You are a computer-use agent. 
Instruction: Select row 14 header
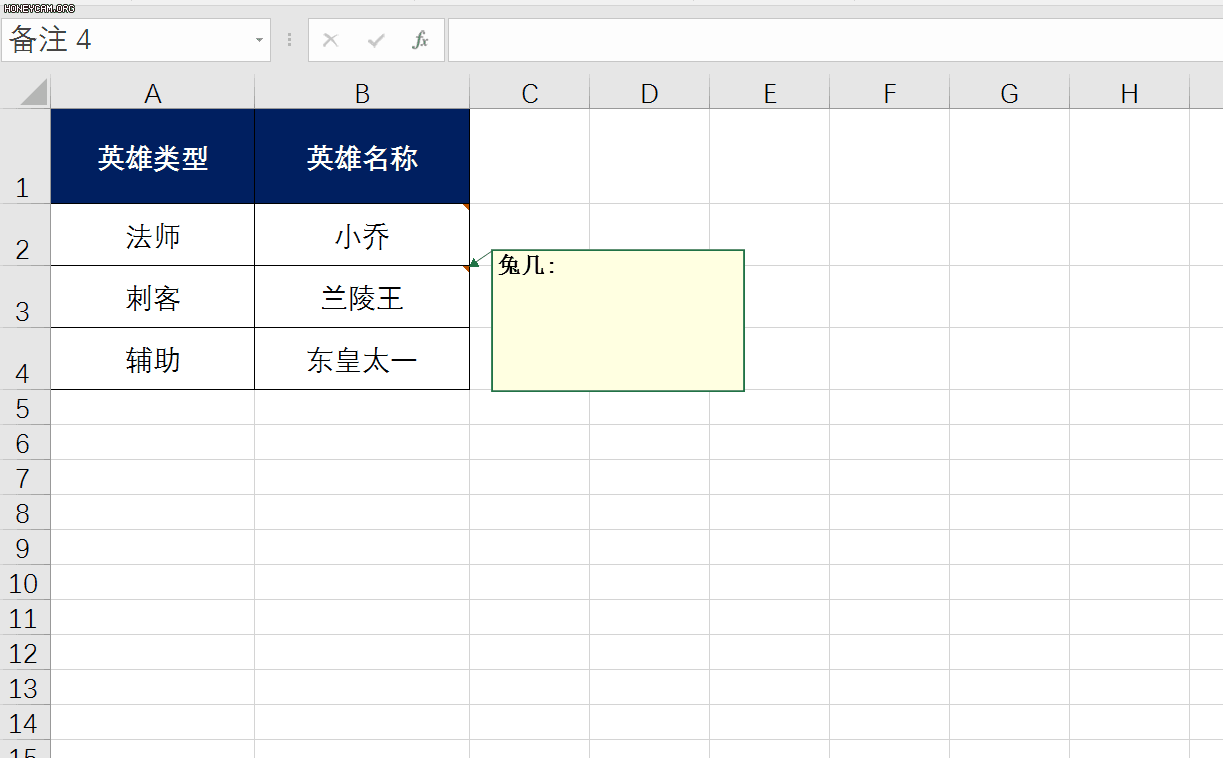click(25, 722)
